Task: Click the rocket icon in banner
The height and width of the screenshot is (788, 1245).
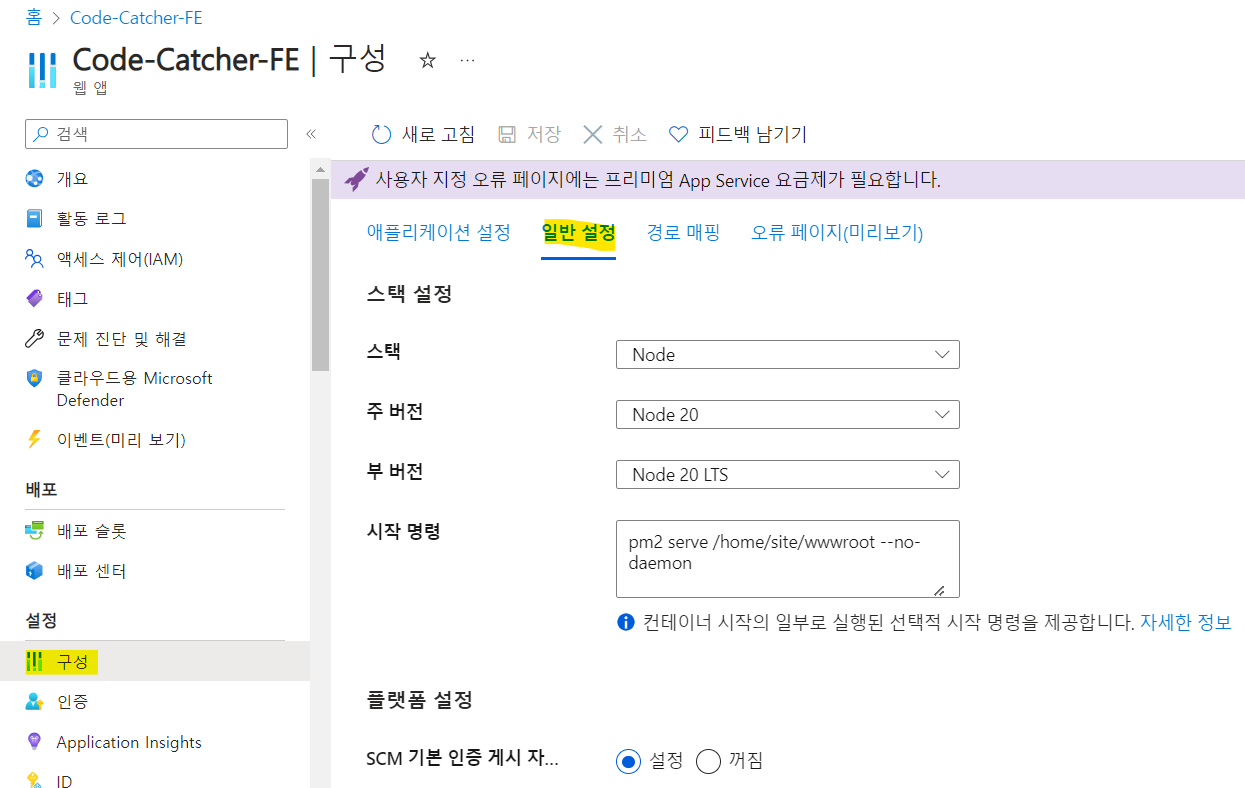Action: click(356, 180)
